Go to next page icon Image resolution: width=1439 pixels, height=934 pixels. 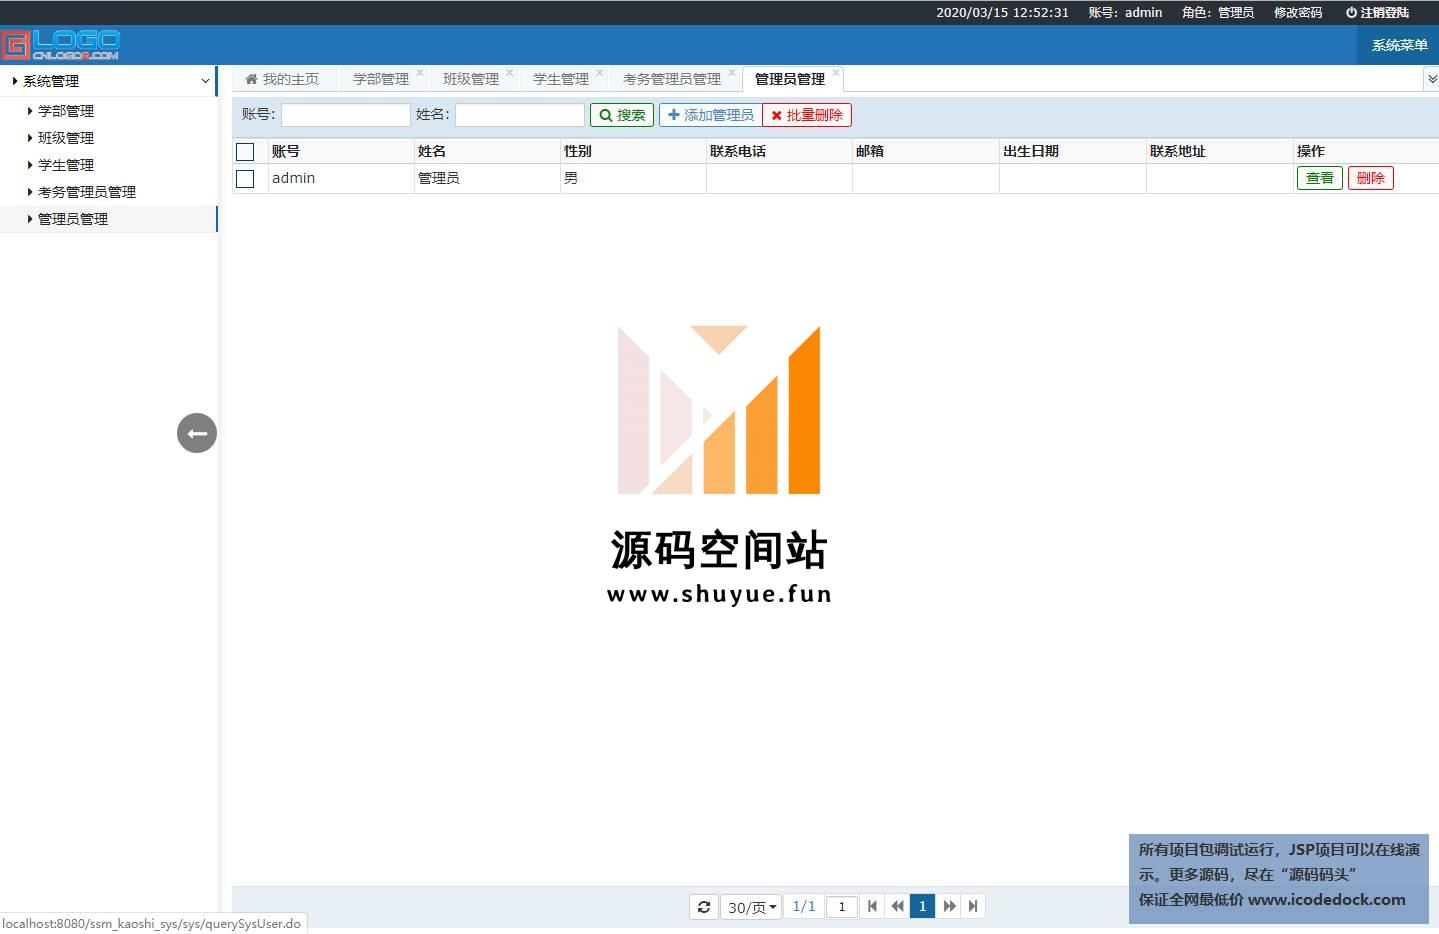(949, 906)
